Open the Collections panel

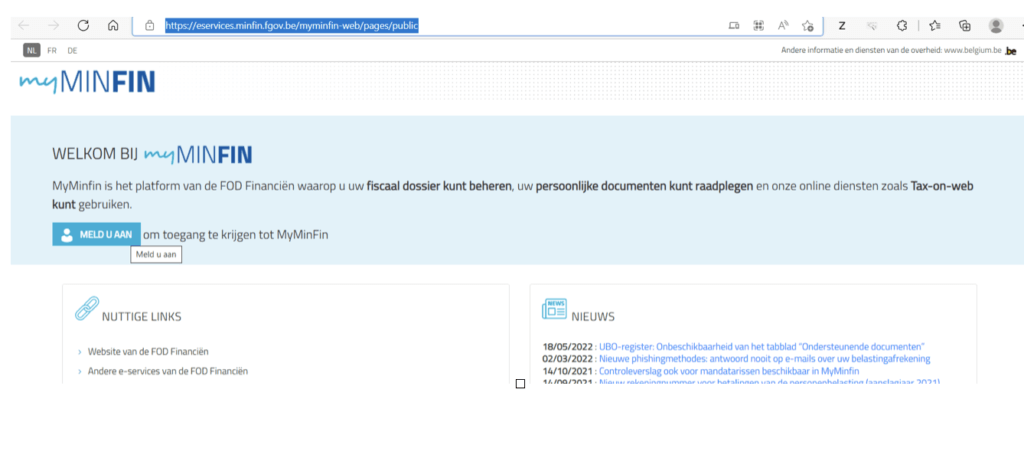(x=965, y=26)
